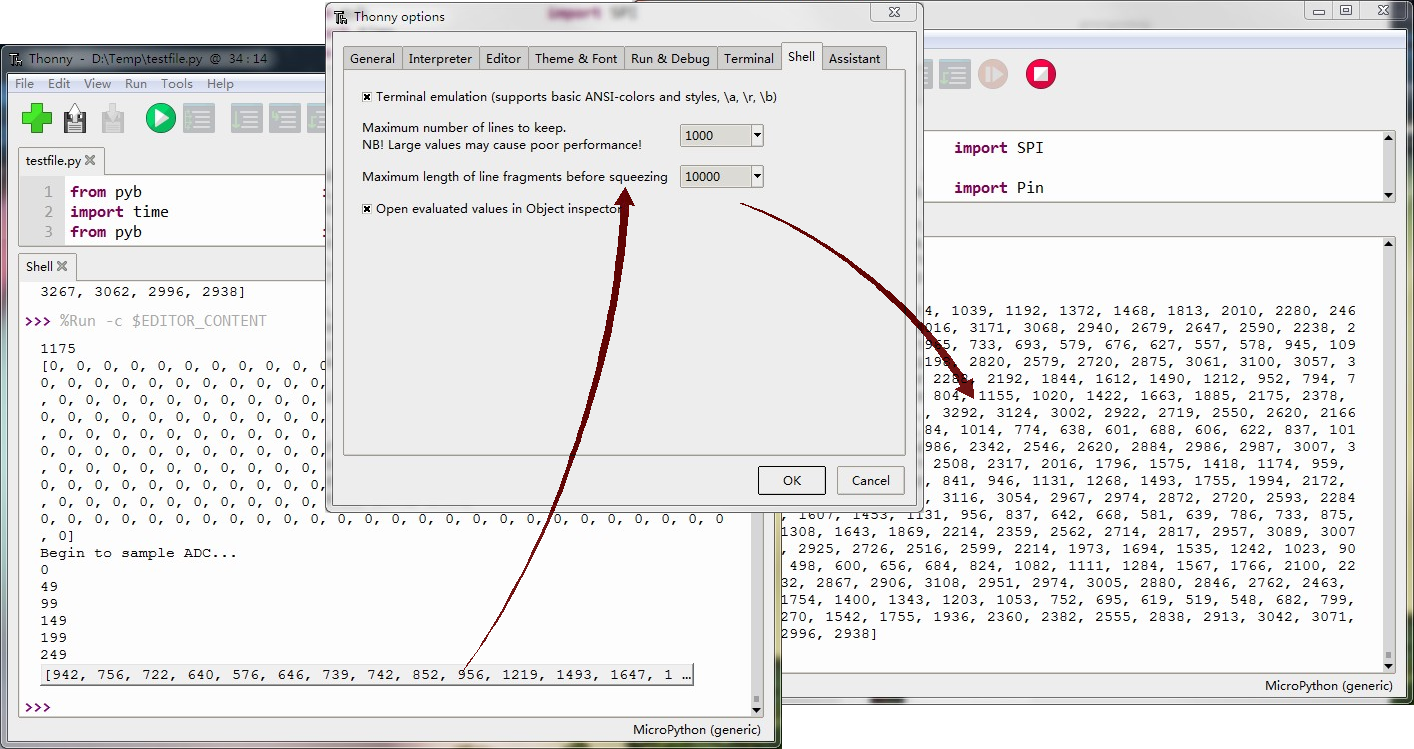Click the Thonny options title bar icon
This screenshot has height=749, width=1414.
pyautogui.click(x=341, y=16)
